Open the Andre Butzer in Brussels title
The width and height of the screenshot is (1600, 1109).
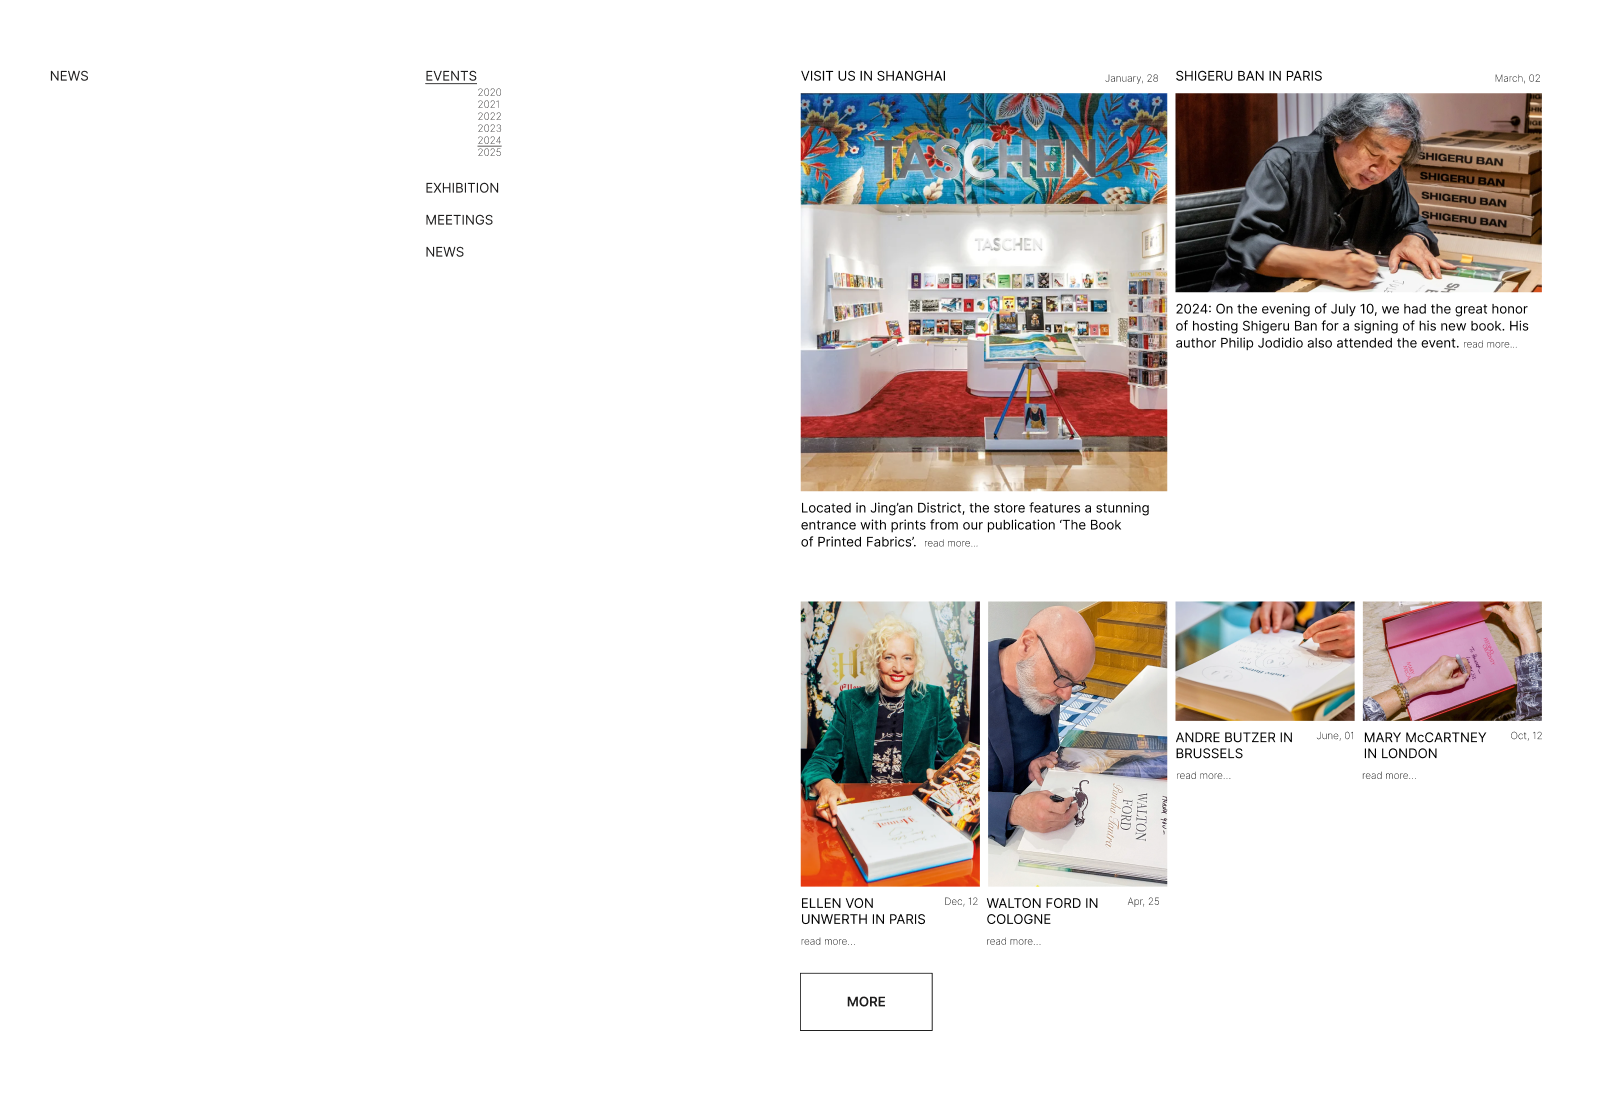(1234, 745)
